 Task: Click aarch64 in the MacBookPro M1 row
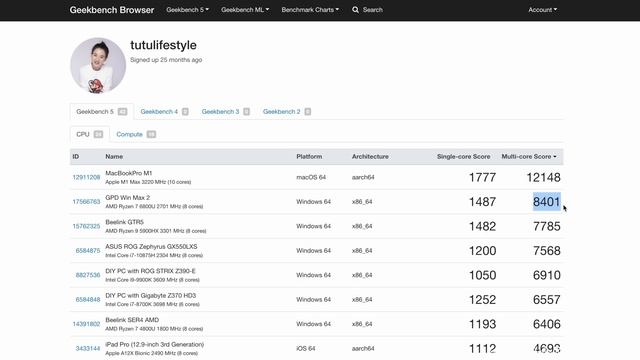coord(363,177)
